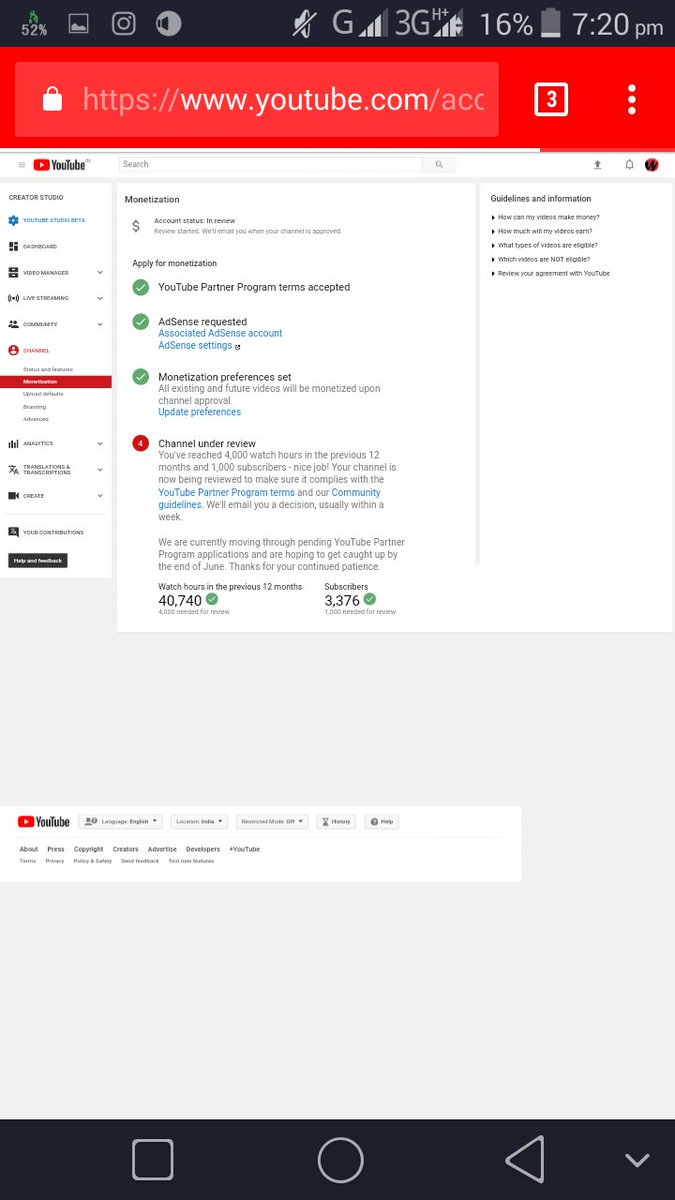
Task: Click the upload video icon
Action: [x=598, y=165]
